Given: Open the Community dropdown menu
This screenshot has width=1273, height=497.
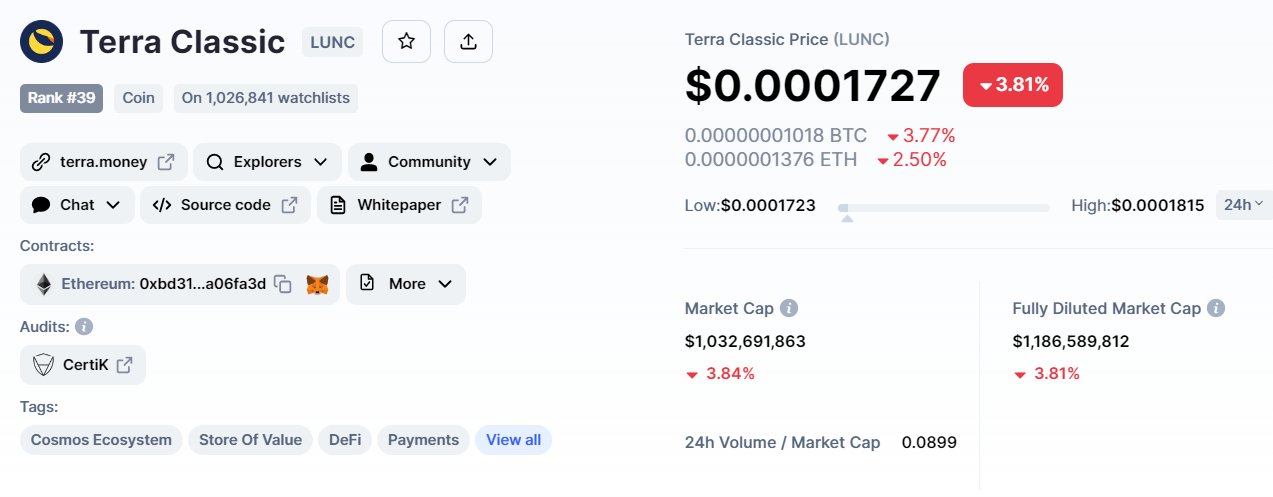Looking at the screenshot, I should point(429,162).
